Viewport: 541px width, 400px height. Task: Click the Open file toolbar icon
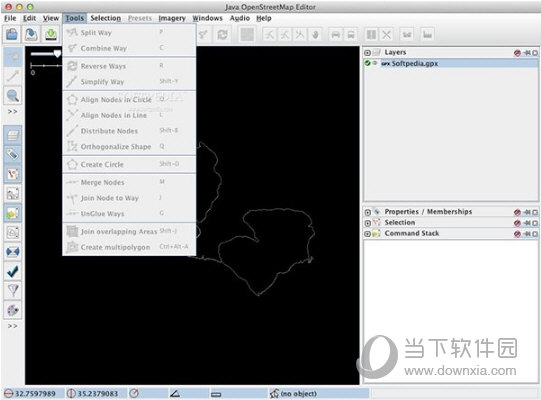[12, 35]
